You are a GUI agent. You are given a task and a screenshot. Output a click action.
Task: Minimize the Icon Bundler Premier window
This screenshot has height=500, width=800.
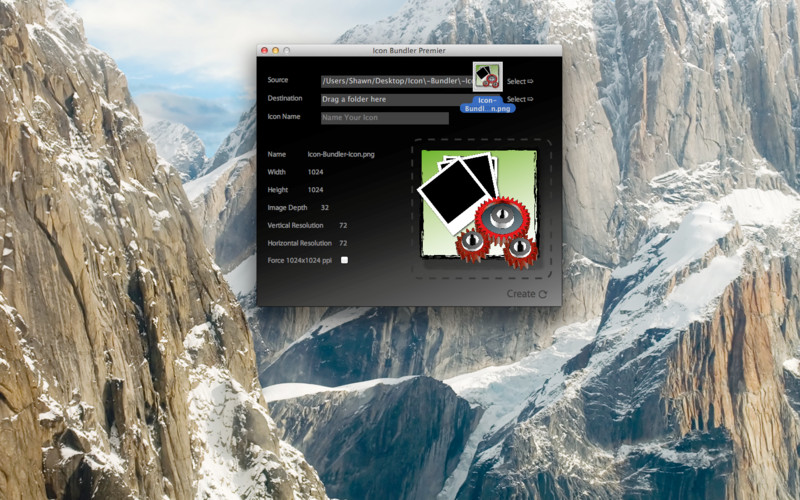[276, 50]
